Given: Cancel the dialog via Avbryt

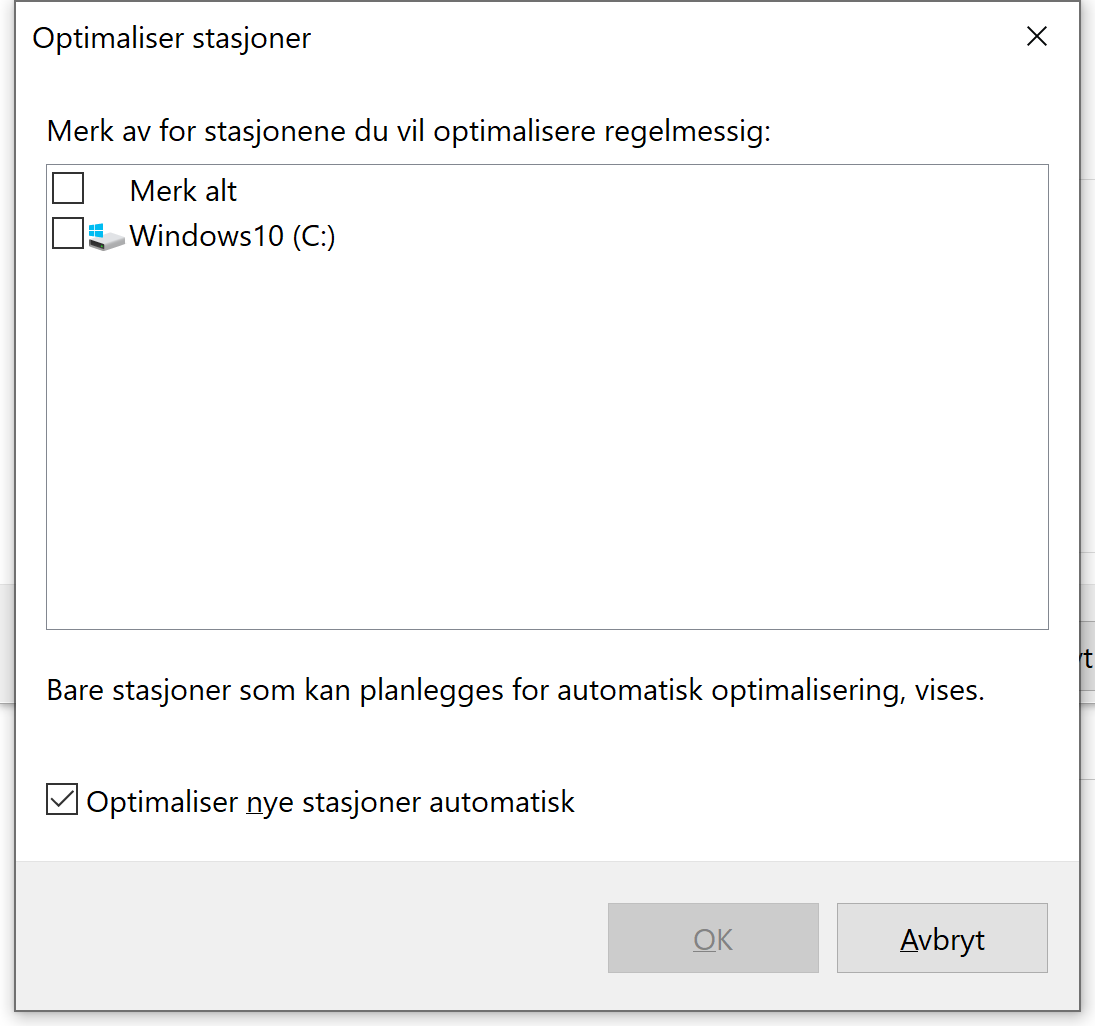Looking at the screenshot, I should pyautogui.click(x=941, y=938).
